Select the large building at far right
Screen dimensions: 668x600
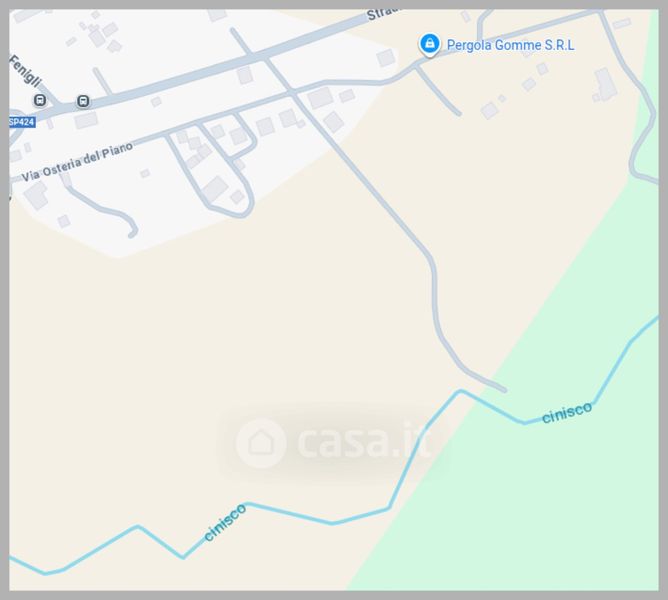605,84
